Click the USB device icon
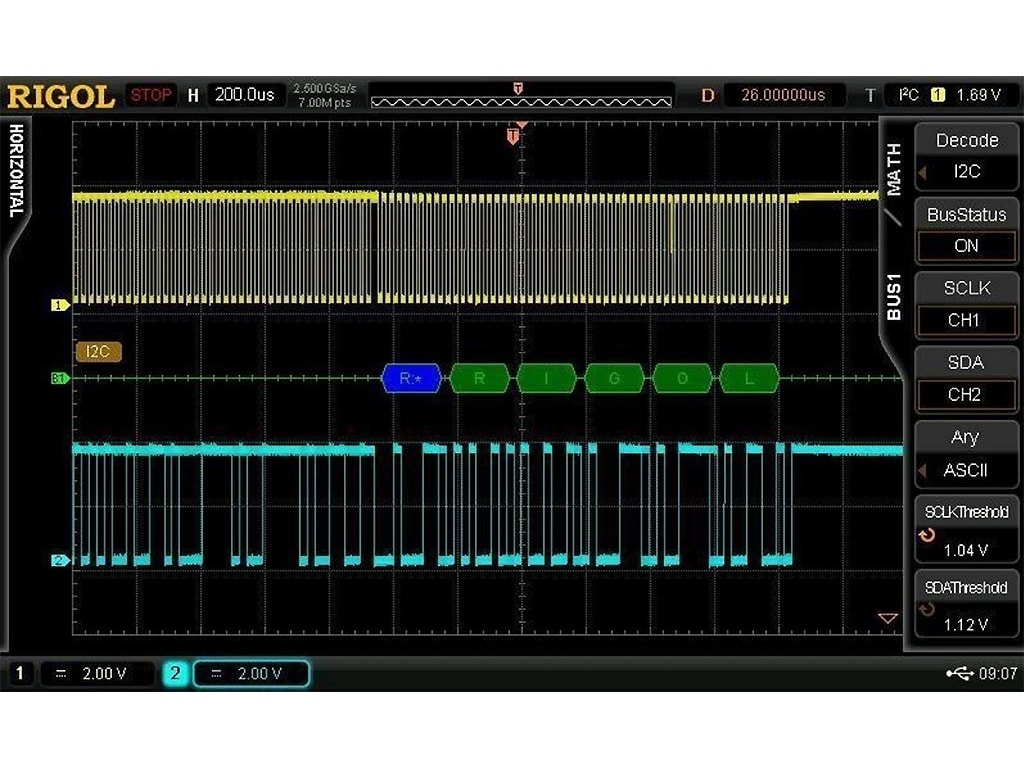Screen dimensions: 1024x768 (x=958, y=673)
